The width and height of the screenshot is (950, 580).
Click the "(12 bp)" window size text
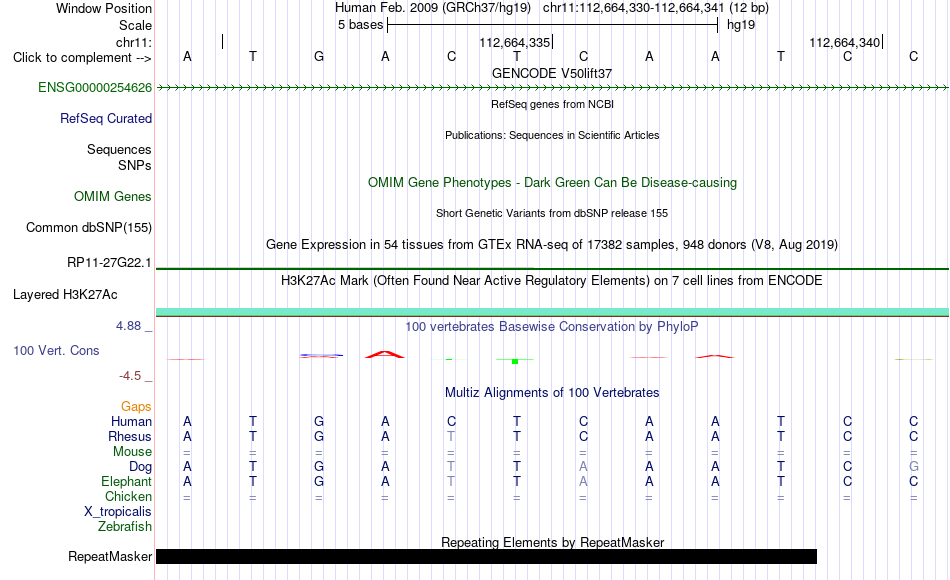(x=749, y=8)
